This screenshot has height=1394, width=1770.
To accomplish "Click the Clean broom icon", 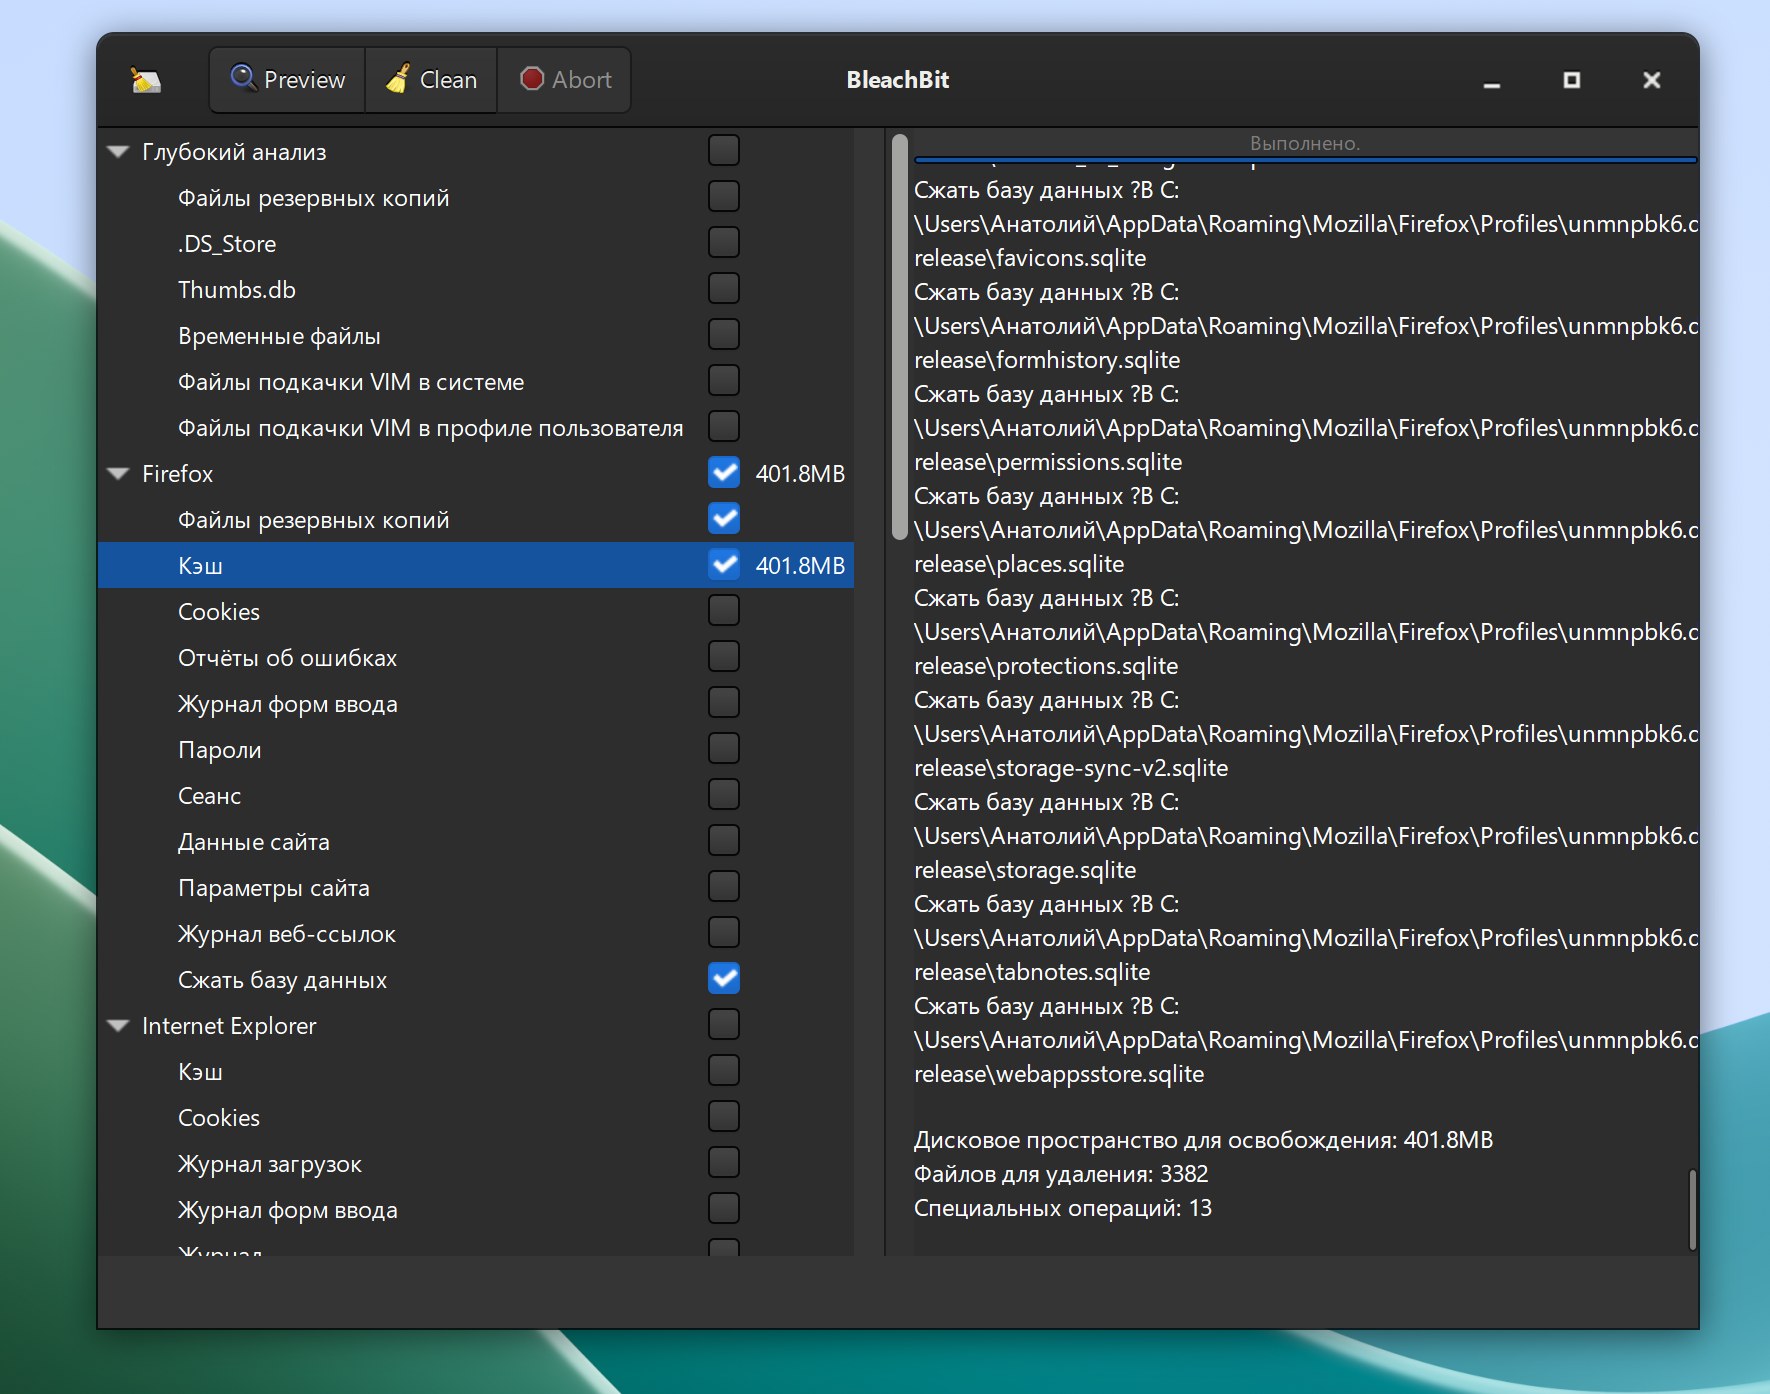I will [398, 79].
